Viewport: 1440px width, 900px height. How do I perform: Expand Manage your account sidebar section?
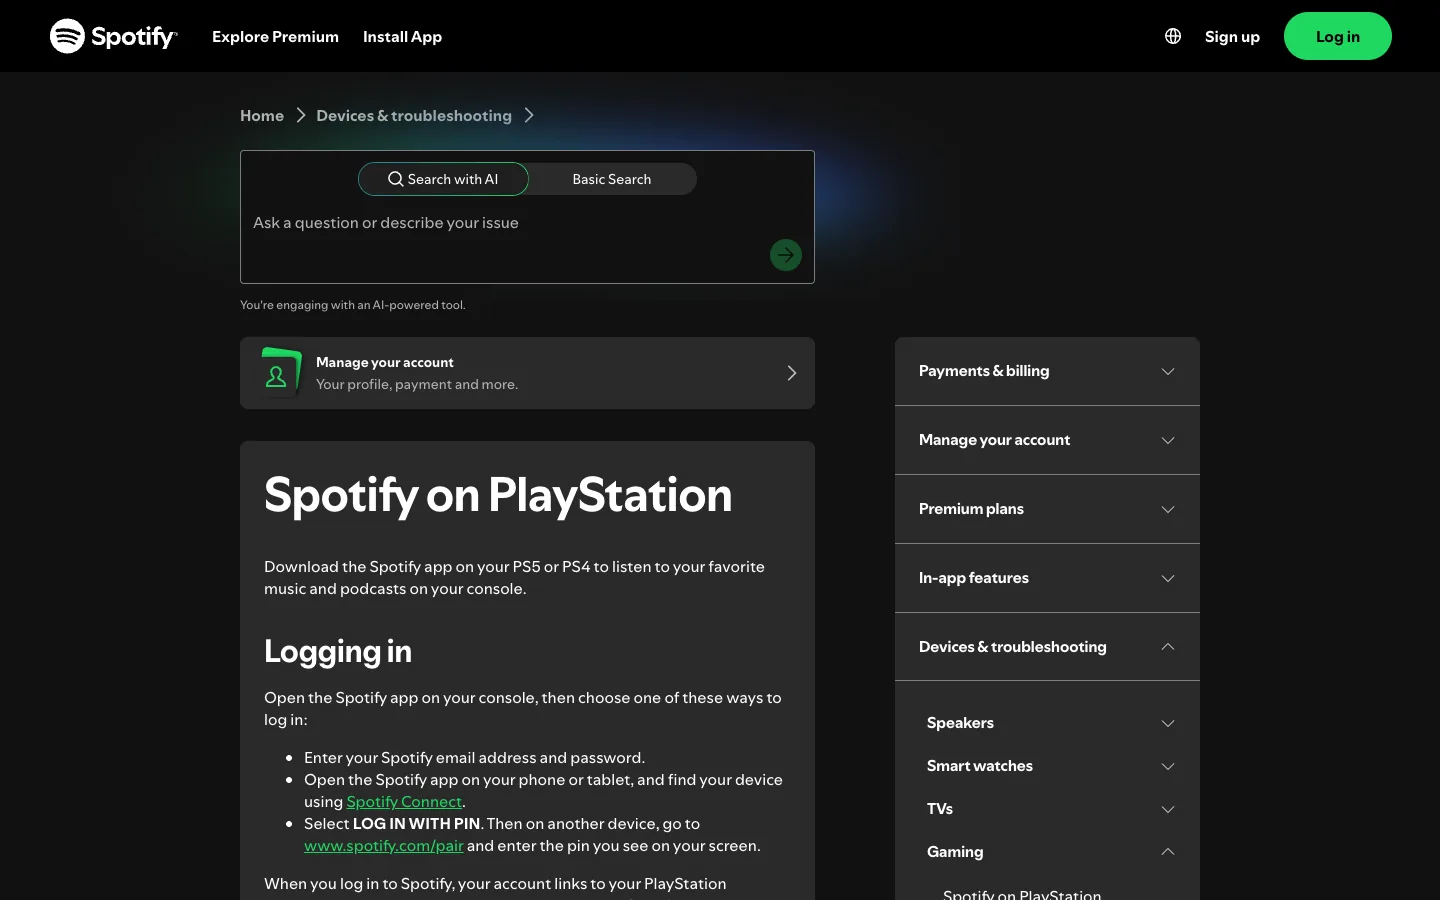tap(1047, 440)
